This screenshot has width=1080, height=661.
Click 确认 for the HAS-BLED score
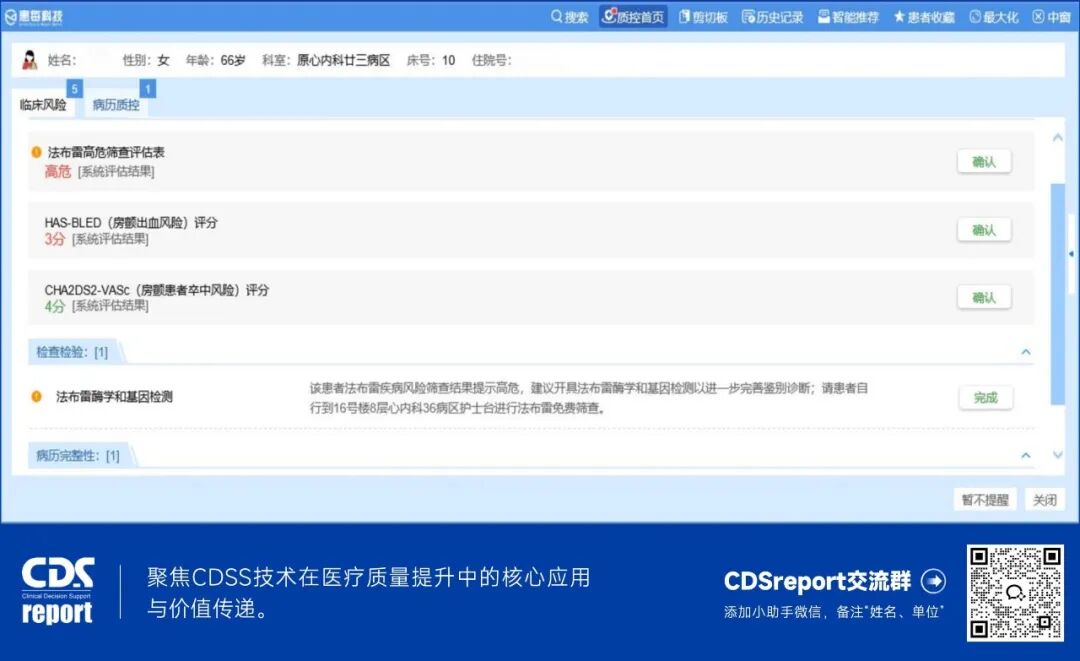tap(984, 229)
